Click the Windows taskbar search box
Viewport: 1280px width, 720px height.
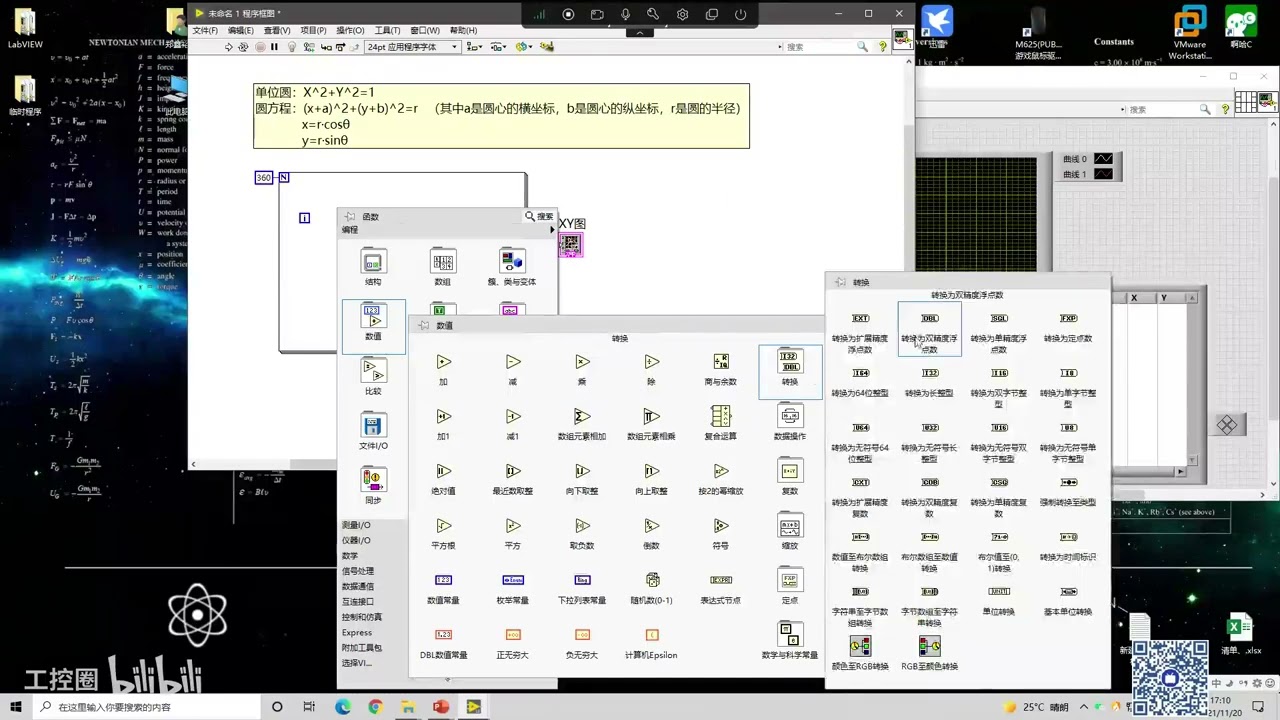[145, 707]
